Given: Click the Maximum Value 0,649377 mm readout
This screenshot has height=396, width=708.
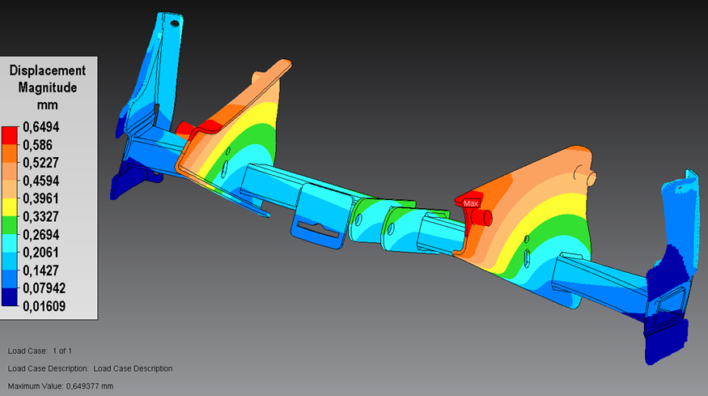Looking at the screenshot, I should pyautogui.click(x=61, y=386).
